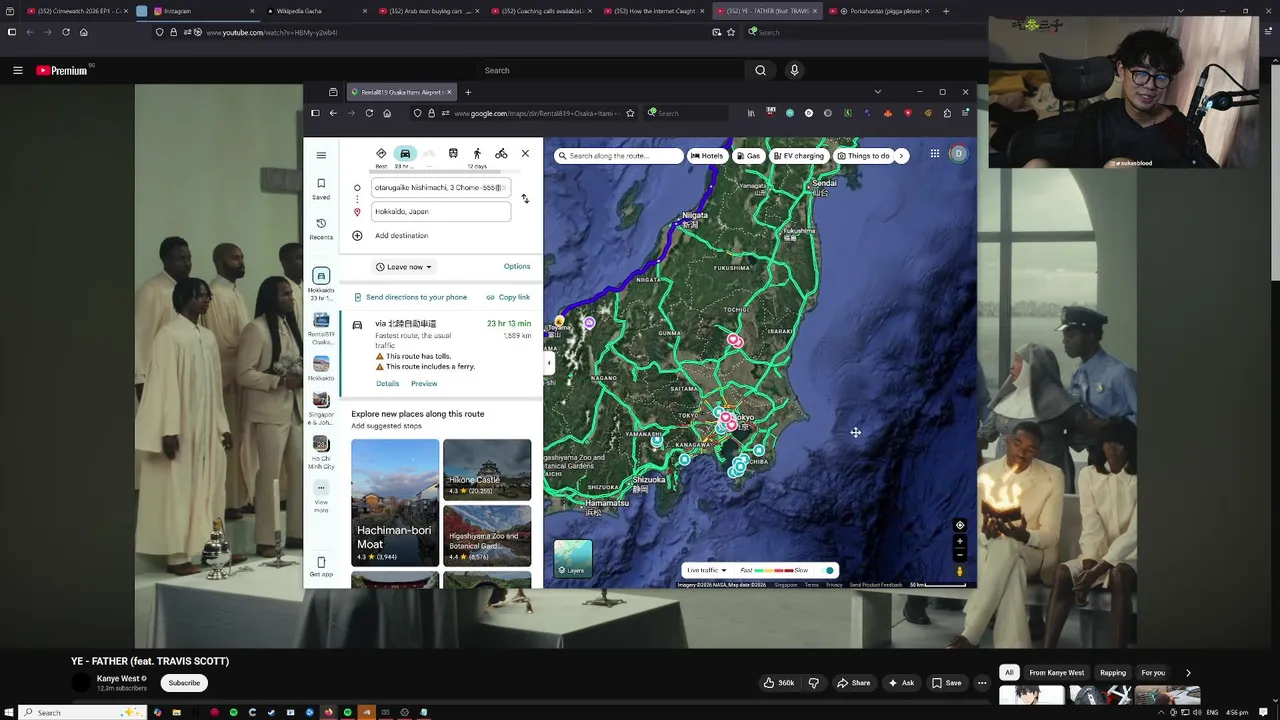Viewport: 1280px width, 720px height.
Task: Open Higashiyama Zoo place card
Action: click(x=487, y=536)
